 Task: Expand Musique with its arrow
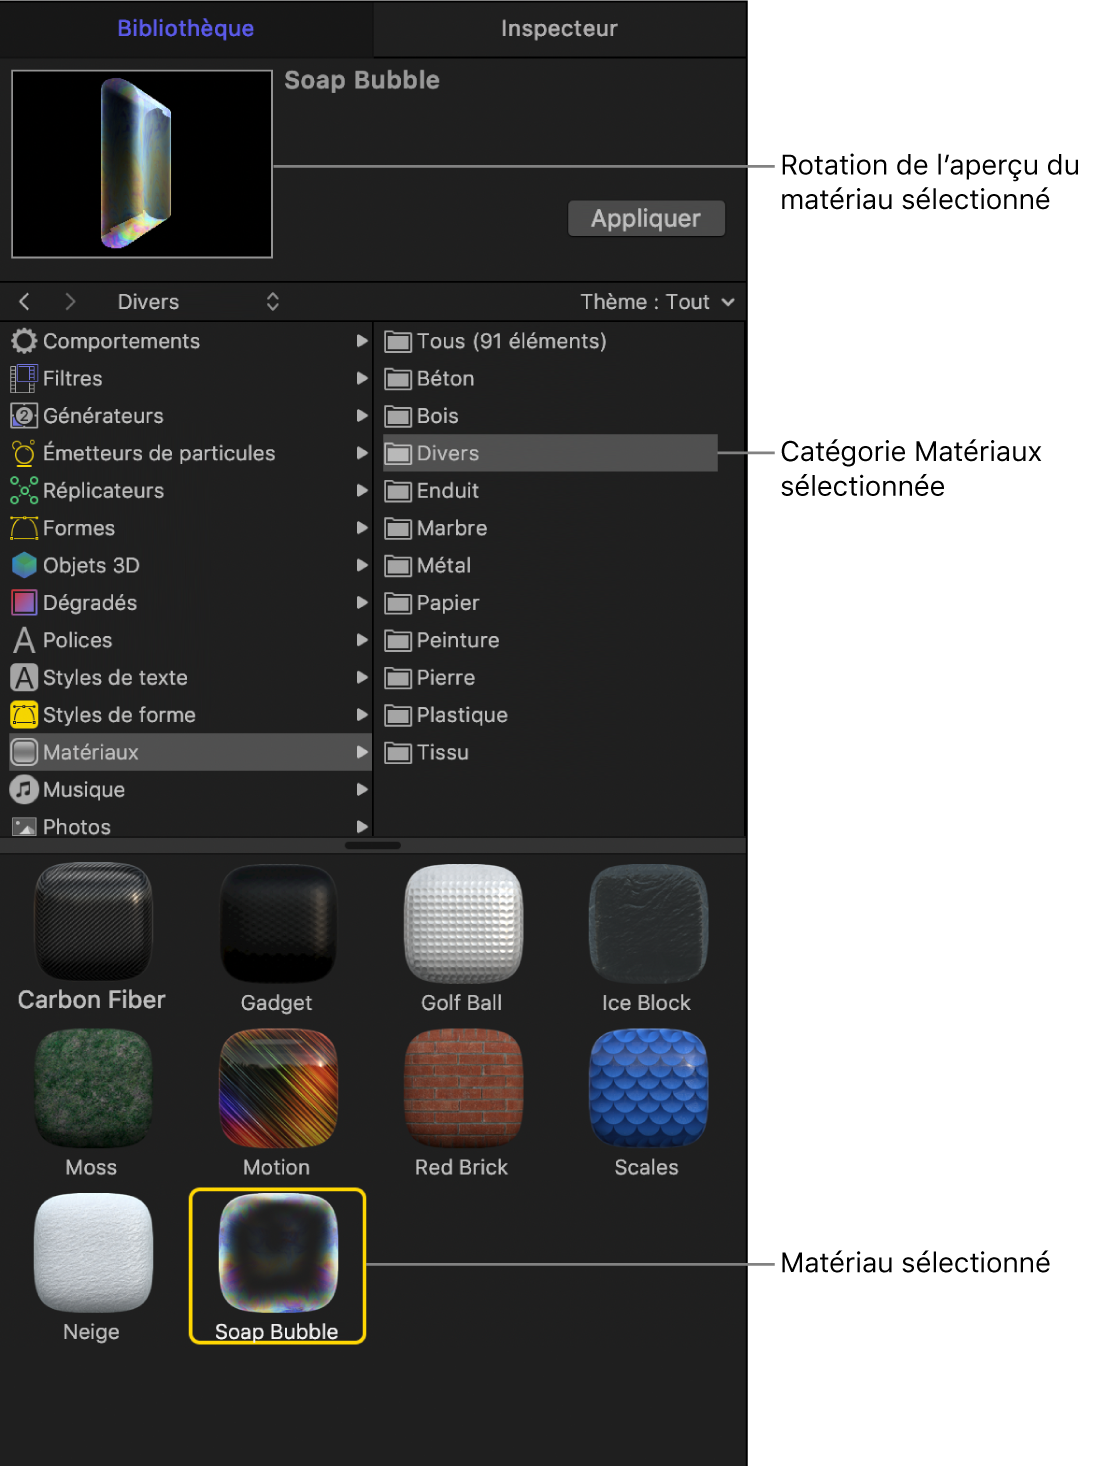point(362,789)
